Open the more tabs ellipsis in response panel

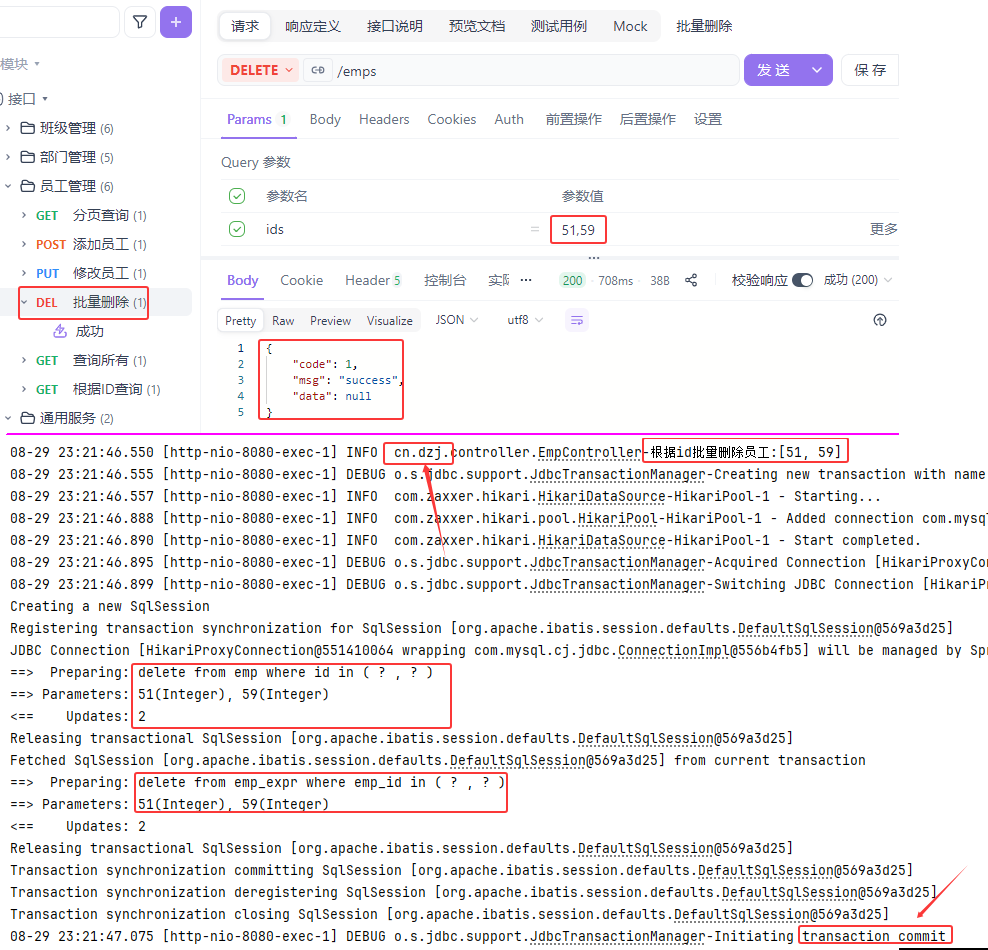click(x=526, y=281)
